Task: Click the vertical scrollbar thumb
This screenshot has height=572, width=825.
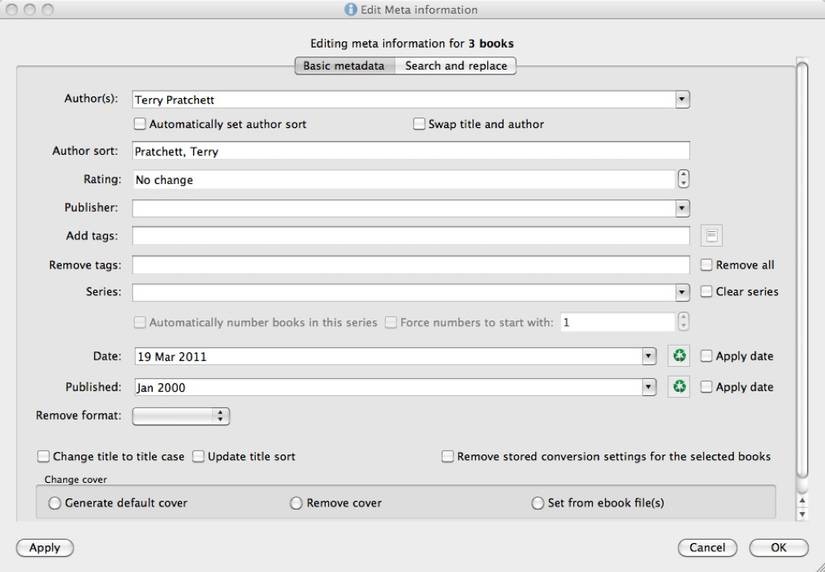Action: tap(802, 271)
